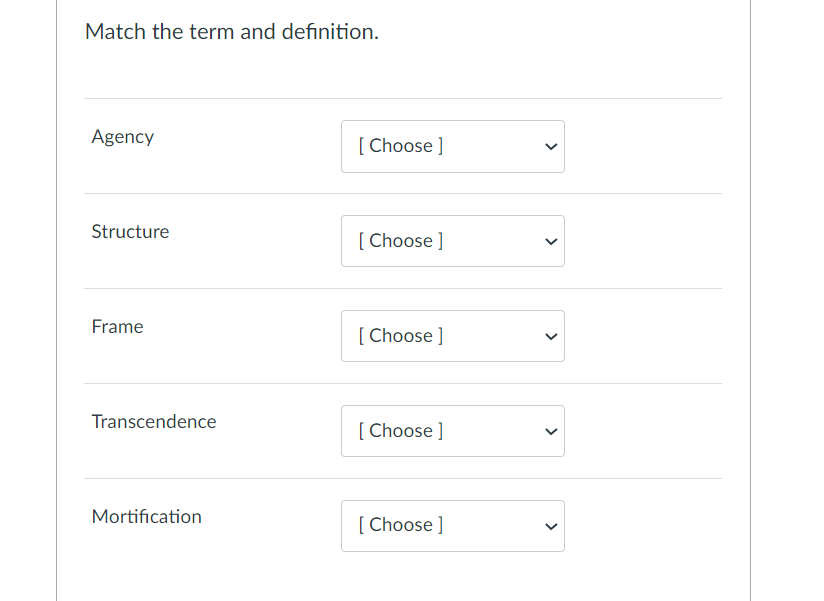Expand the Frame definition combo box

tap(452, 336)
